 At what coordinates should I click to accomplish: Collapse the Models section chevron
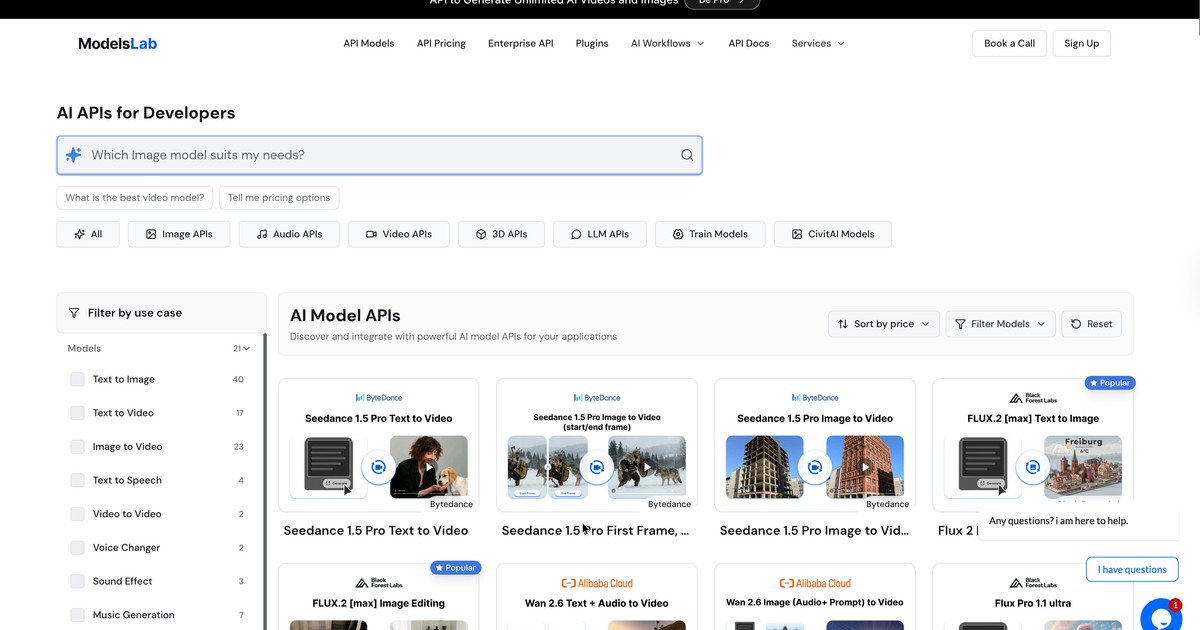point(246,349)
